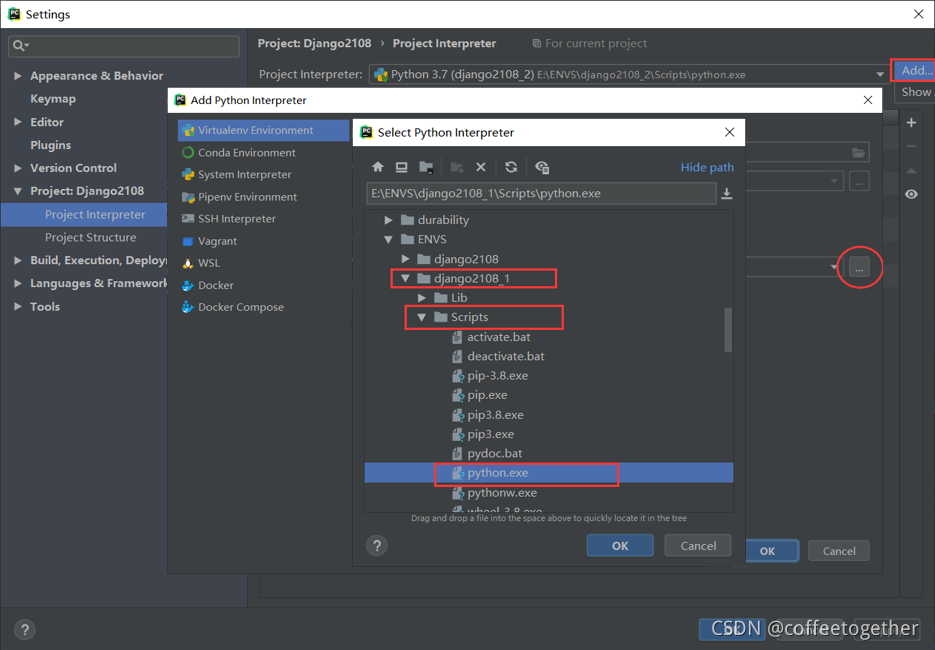Click the new folder toolbar icon
Viewport: 935px width, 650px height.
pyautogui.click(x=457, y=167)
